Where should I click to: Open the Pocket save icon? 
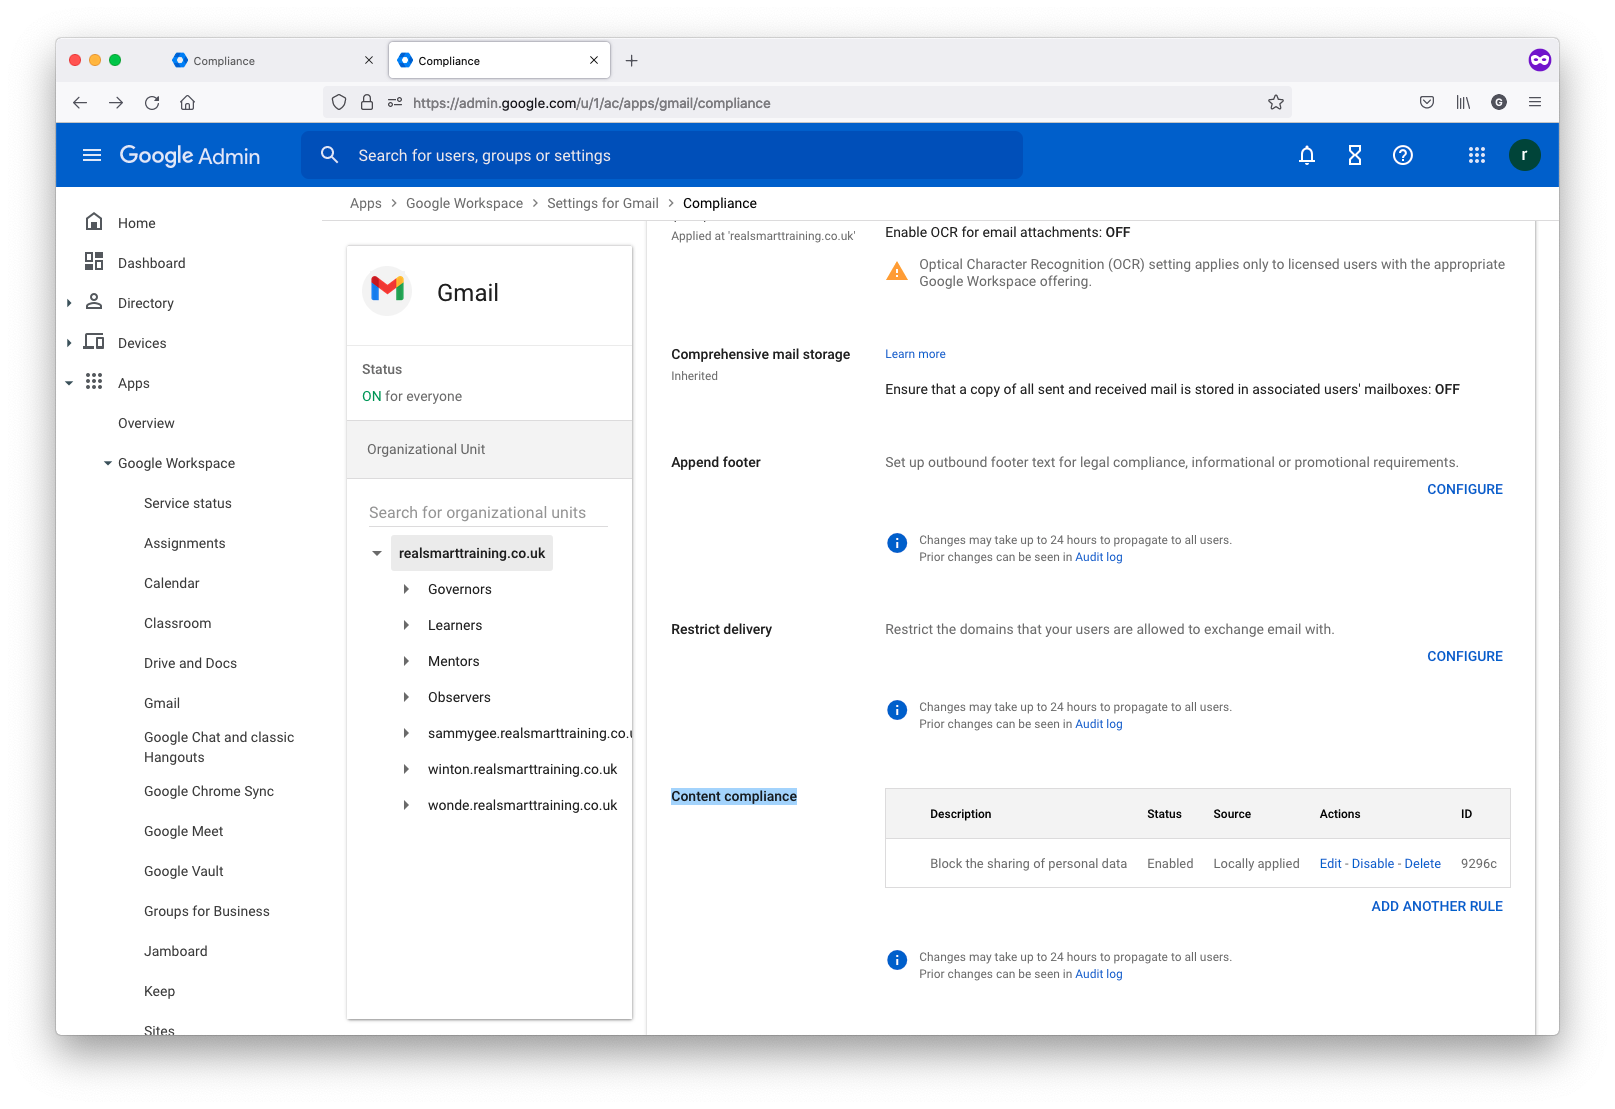click(x=1427, y=102)
